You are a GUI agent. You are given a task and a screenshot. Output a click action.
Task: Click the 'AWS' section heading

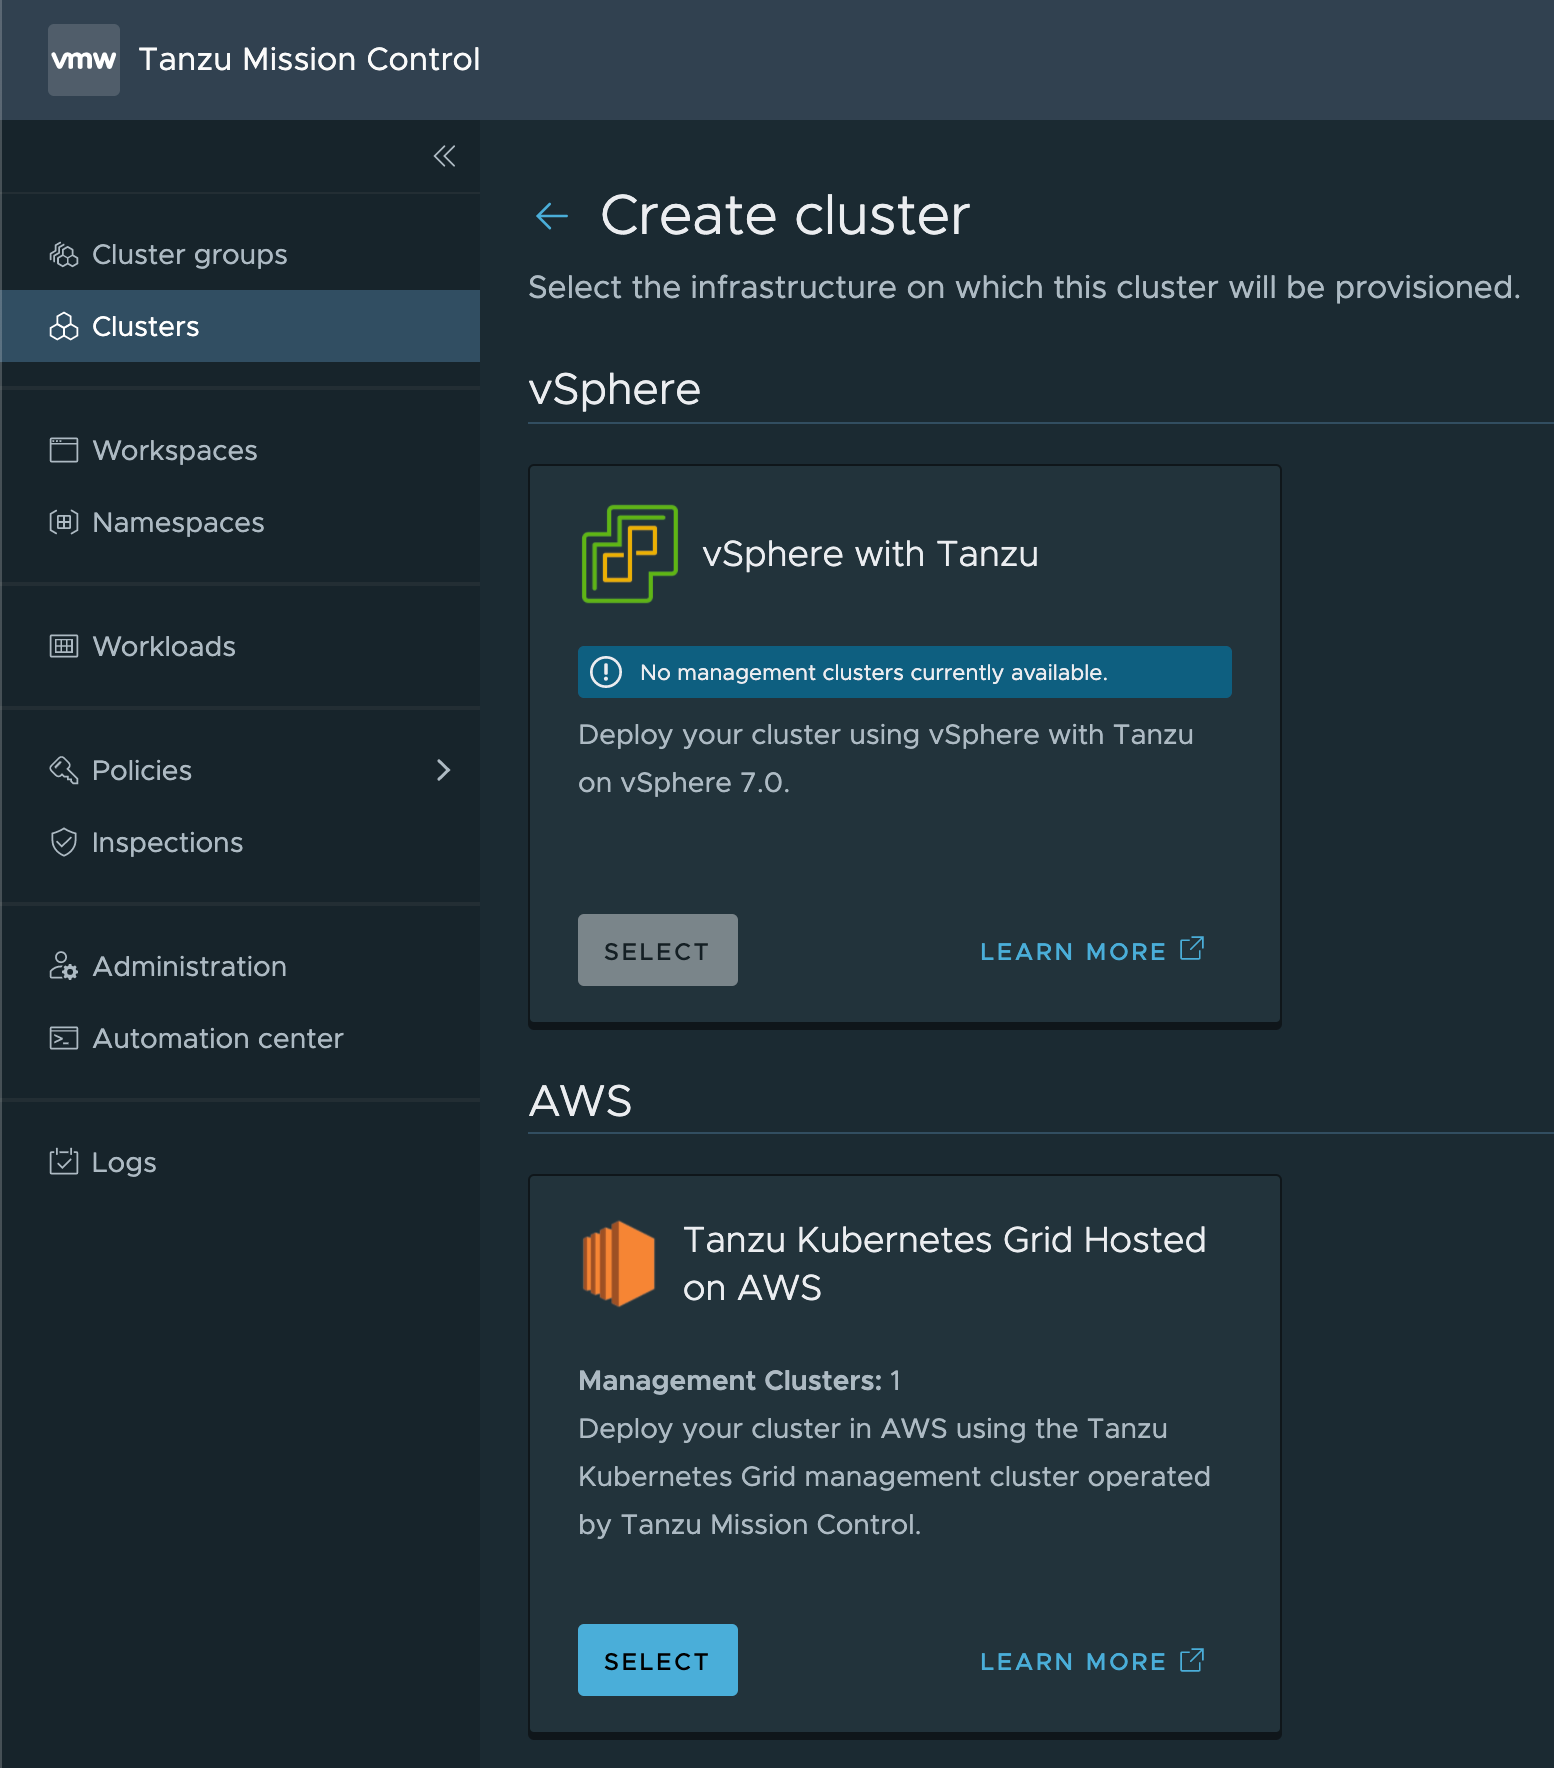click(580, 1101)
